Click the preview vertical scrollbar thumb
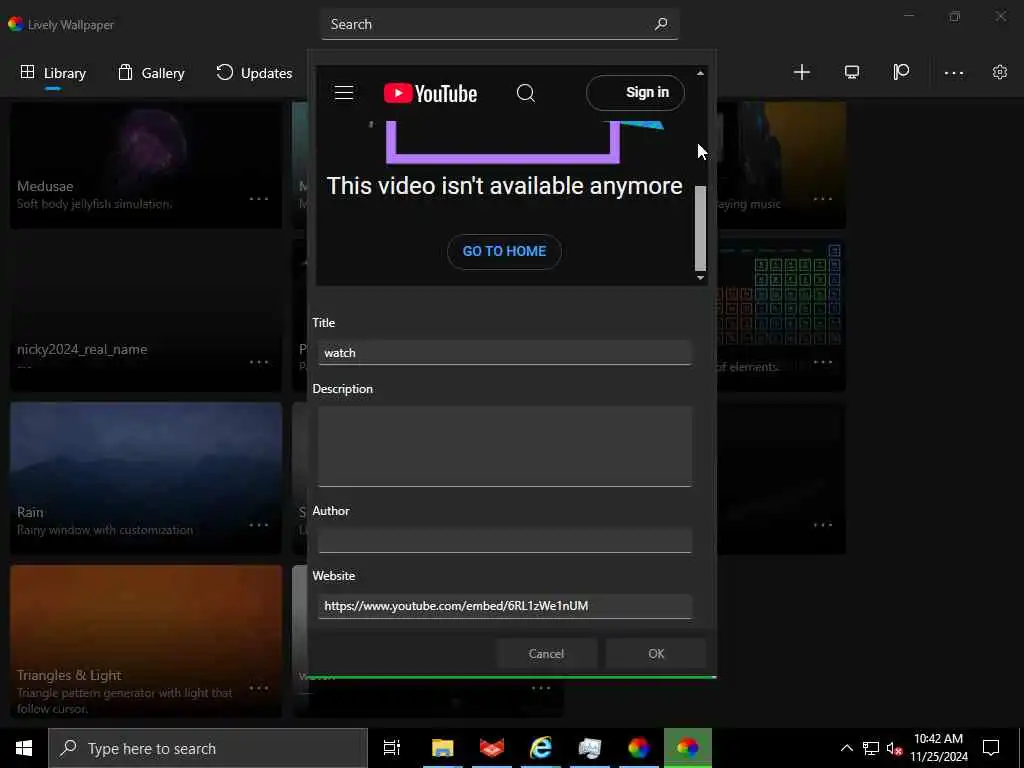This screenshot has height=768, width=1024. 700,228
